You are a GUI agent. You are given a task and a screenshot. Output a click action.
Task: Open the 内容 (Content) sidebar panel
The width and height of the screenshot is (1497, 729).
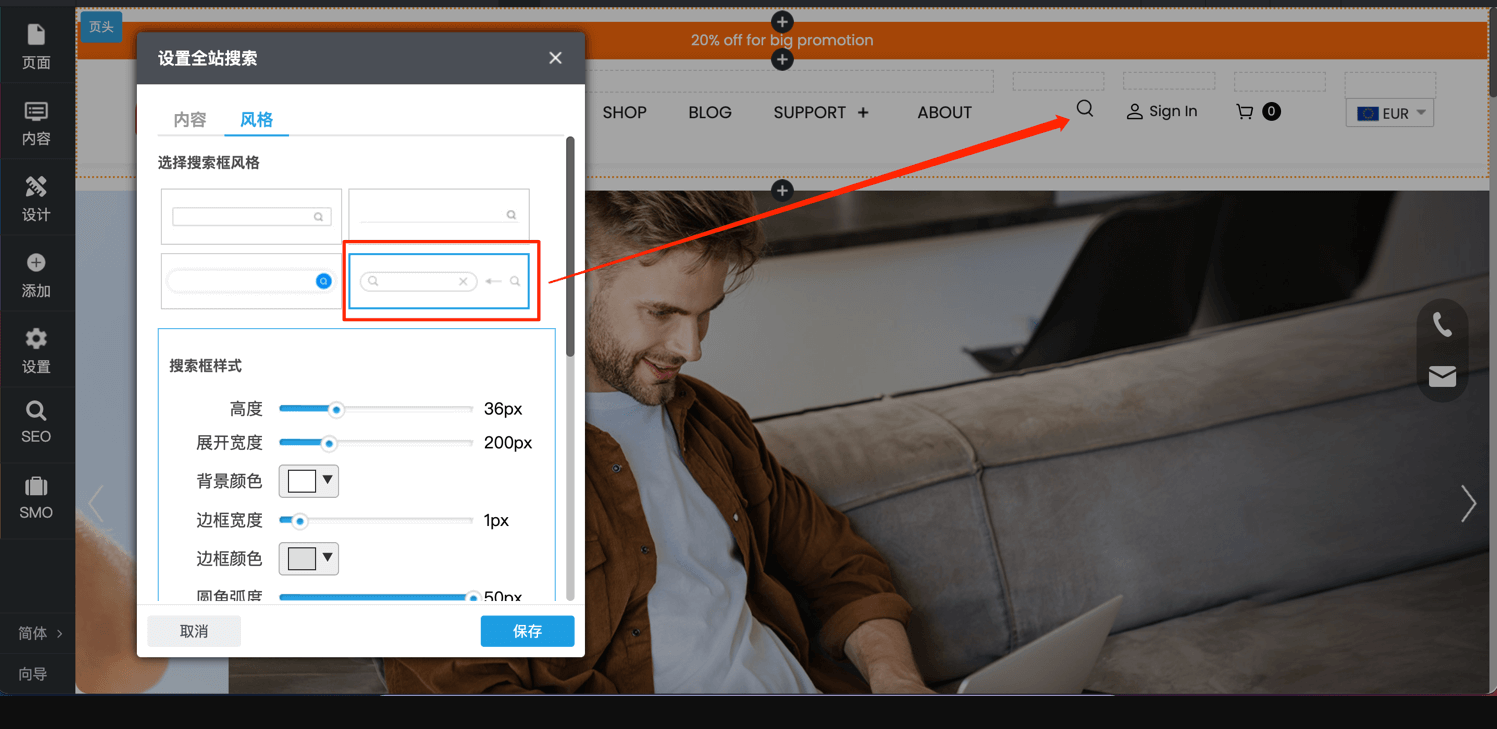pyautogui.click(x=36, y=122)
